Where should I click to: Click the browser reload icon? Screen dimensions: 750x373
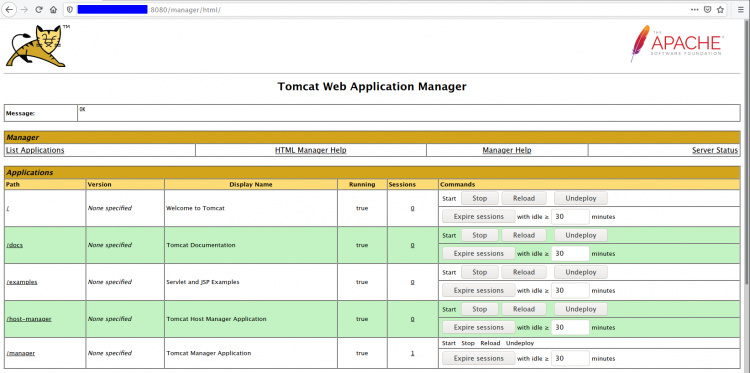pyautogui.click(x=39, y=10)
